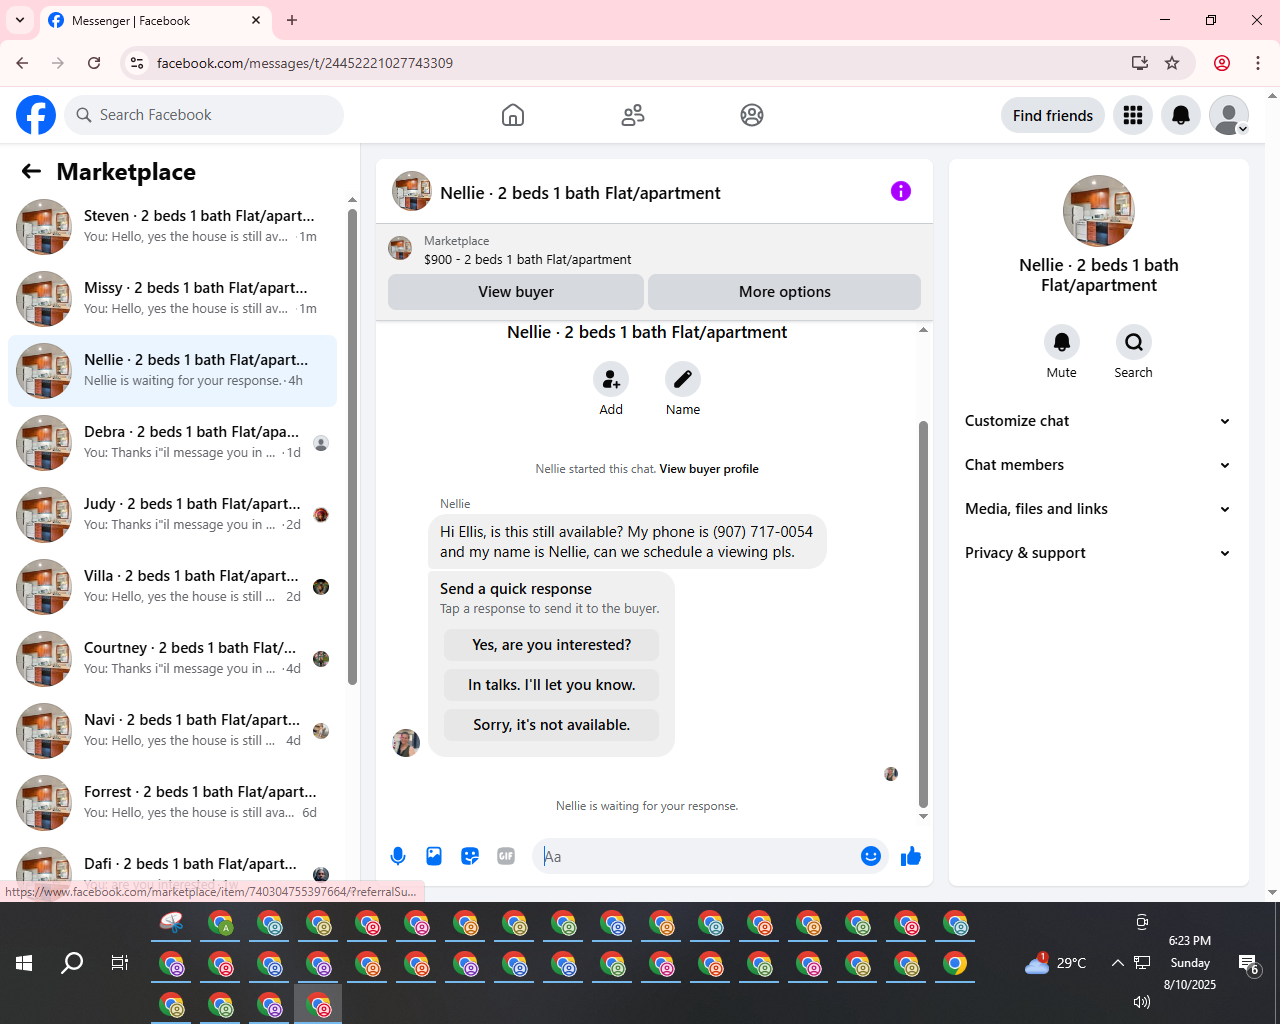Add people to the chat
The height and width of the screenshot is (1024, 1280).
[x=611, y=380]
